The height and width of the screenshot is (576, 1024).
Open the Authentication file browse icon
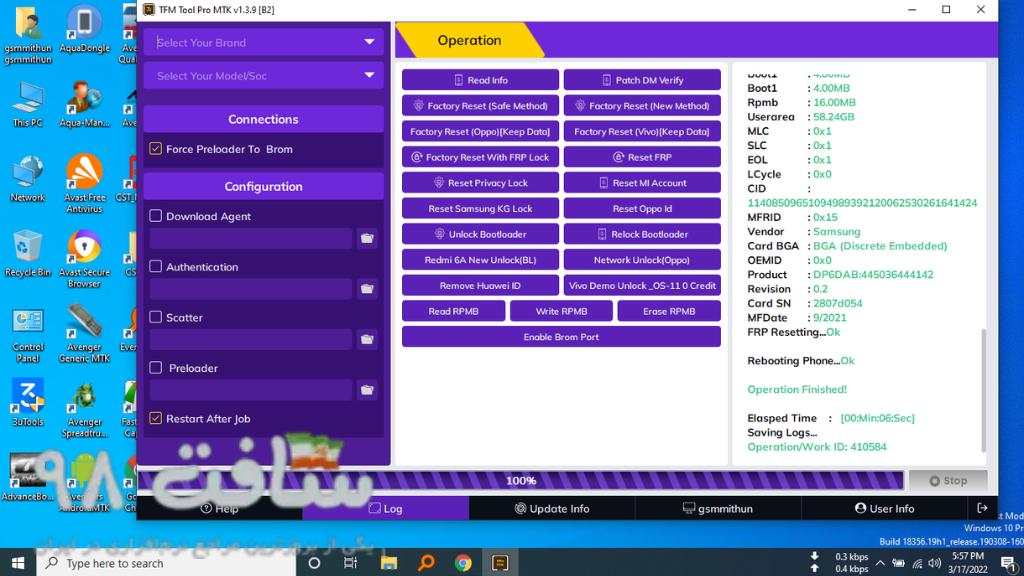367,289
